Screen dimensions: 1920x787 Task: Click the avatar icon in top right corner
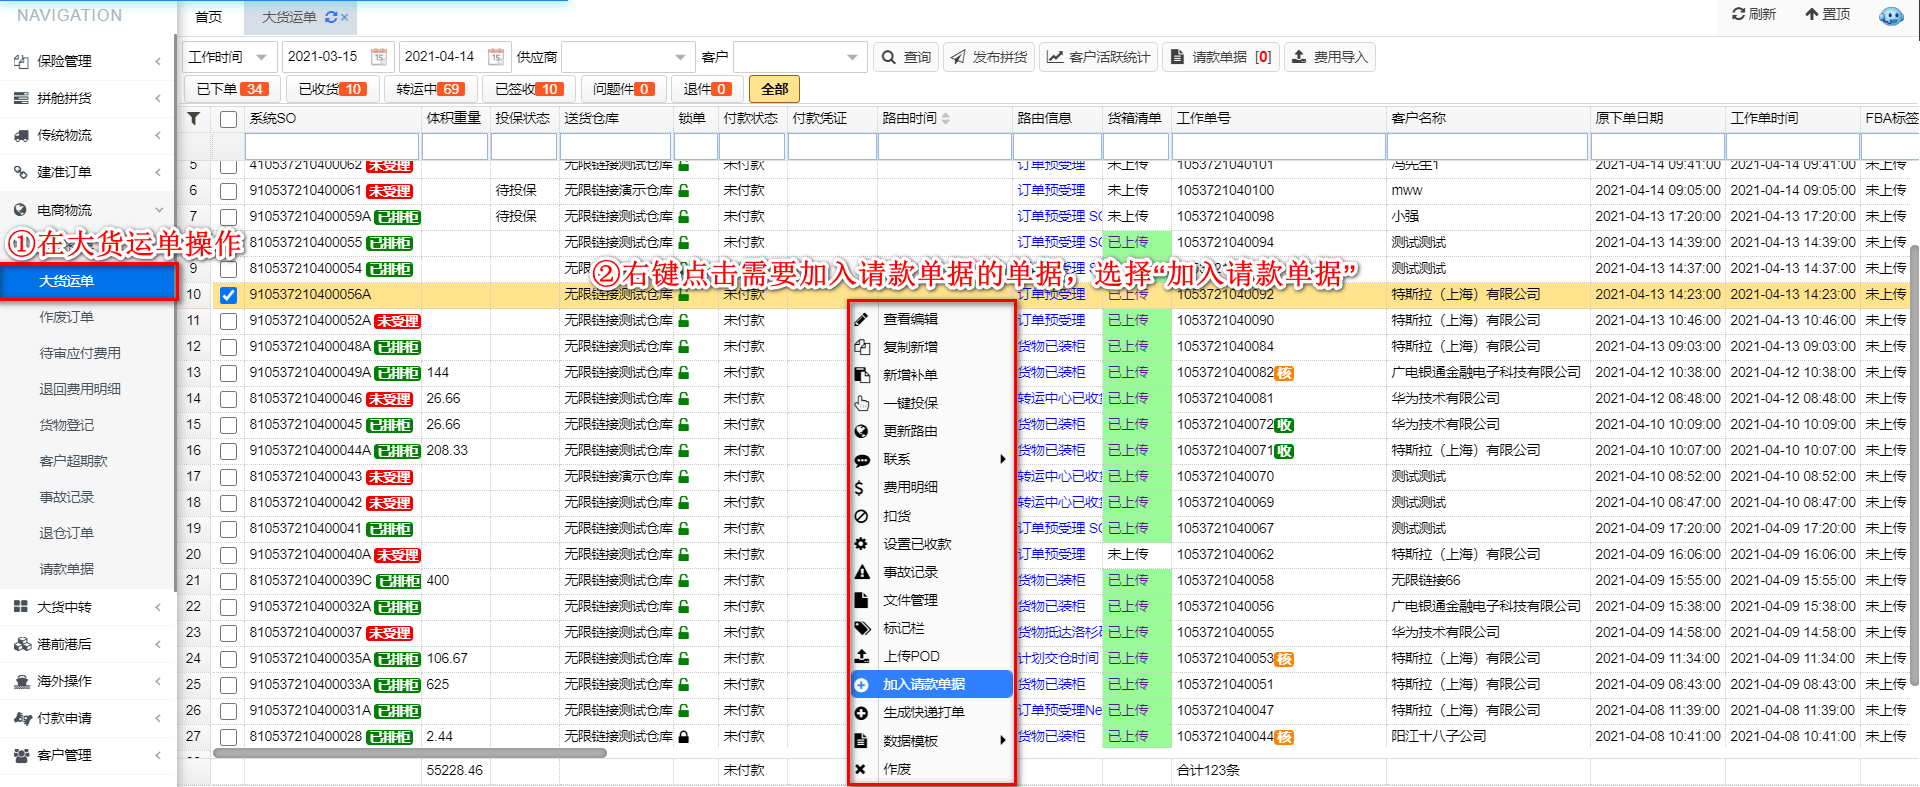1890,15
